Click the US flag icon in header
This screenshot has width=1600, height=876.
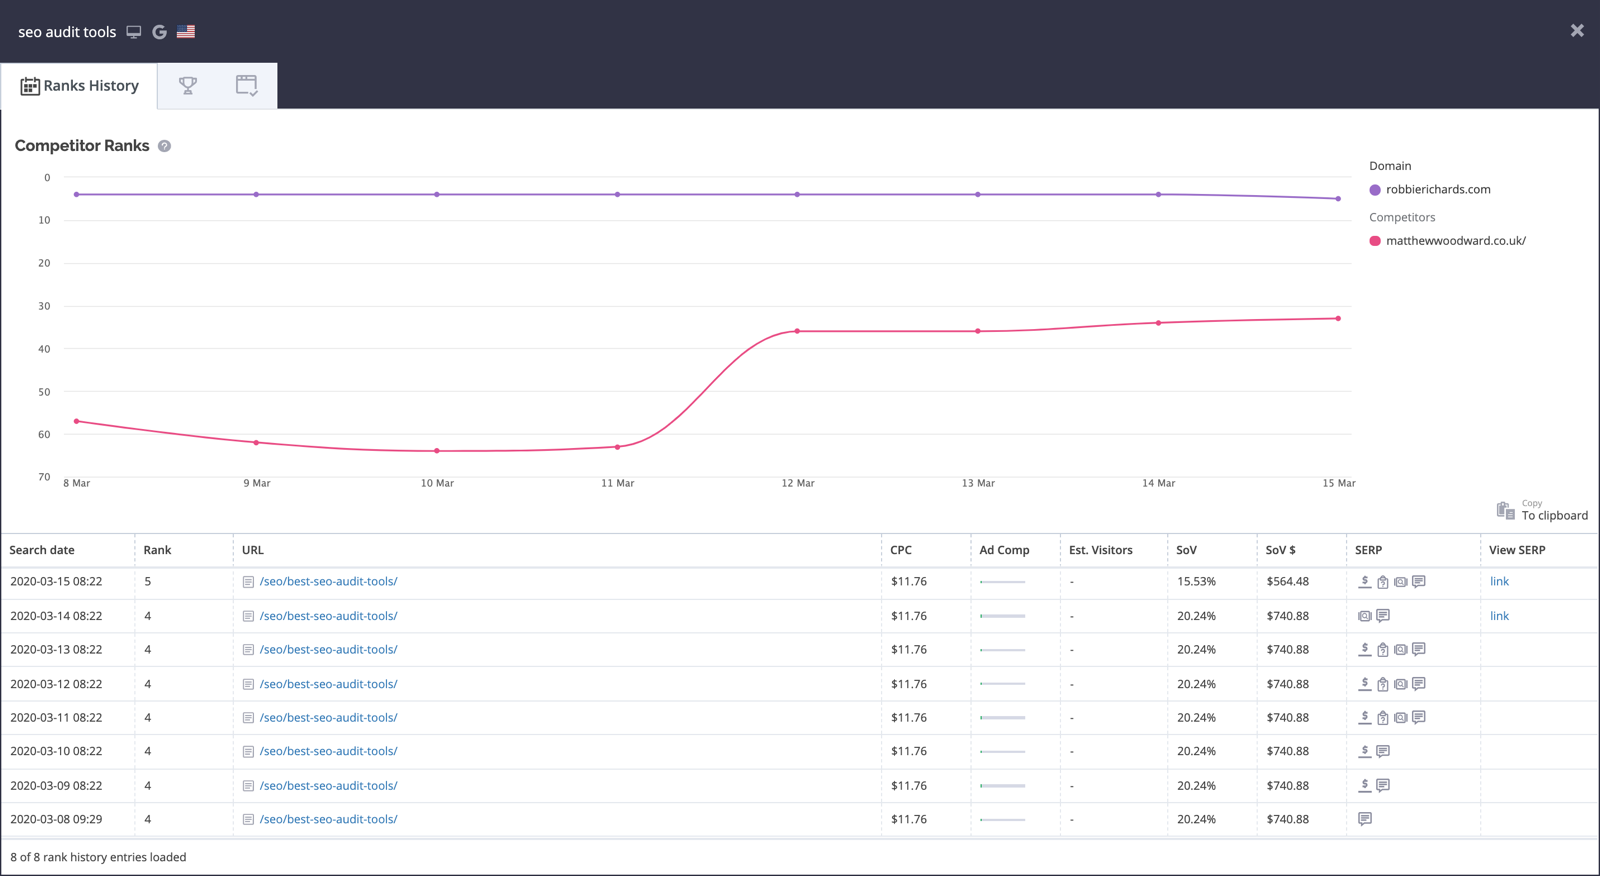pos(186,32)
